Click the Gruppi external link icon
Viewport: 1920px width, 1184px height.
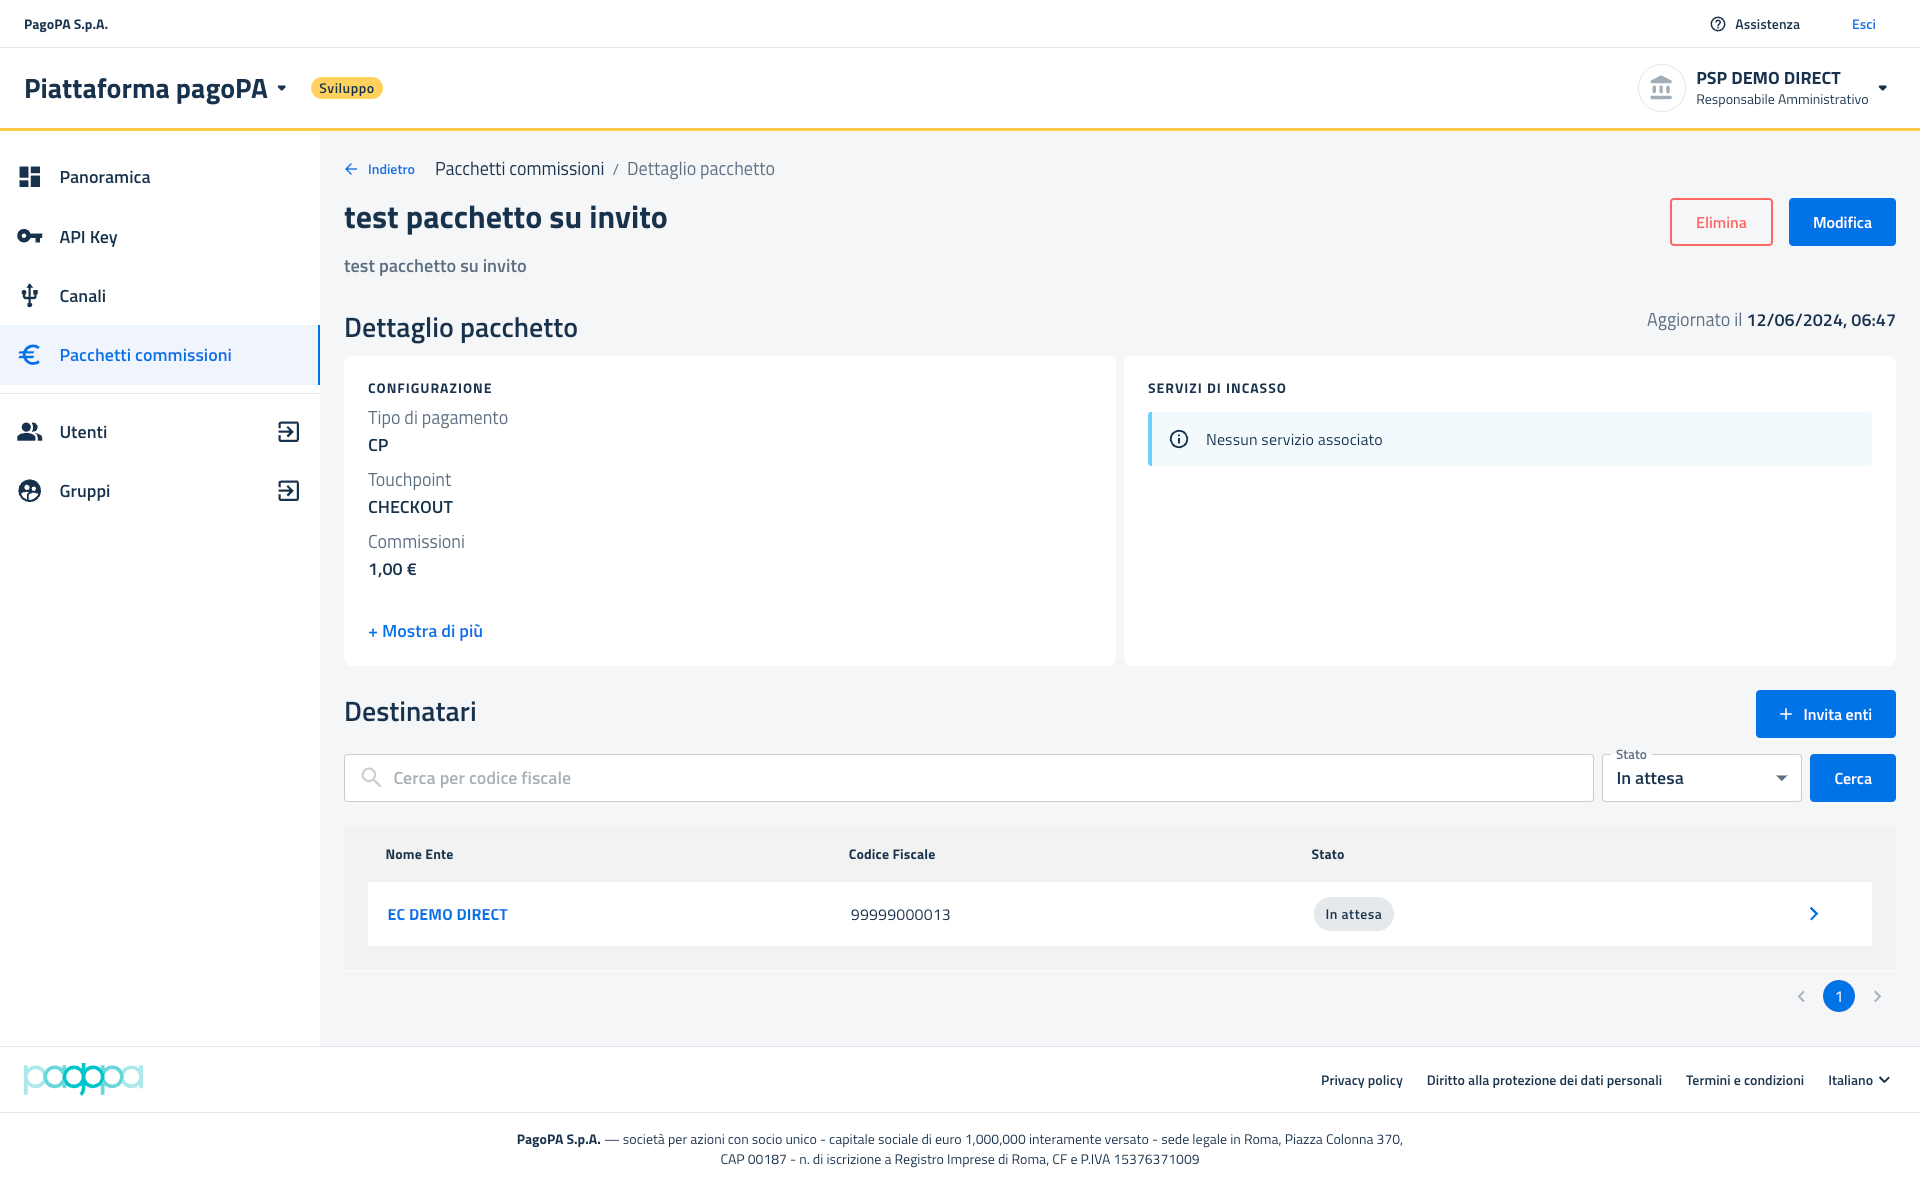(288, 491)
